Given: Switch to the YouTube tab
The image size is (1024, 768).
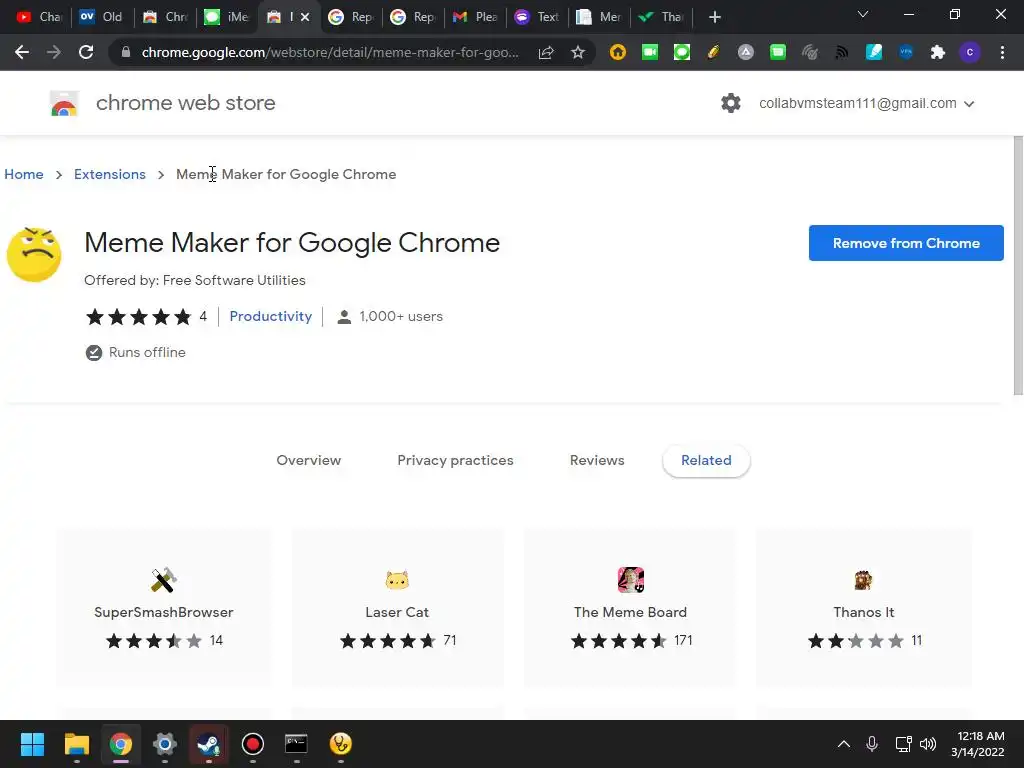Looking at the screenshot, I should point(39,17).
